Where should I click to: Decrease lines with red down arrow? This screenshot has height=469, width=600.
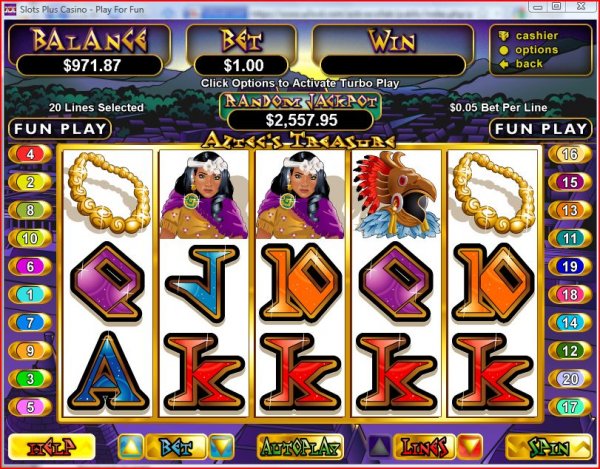click(470, 447)
